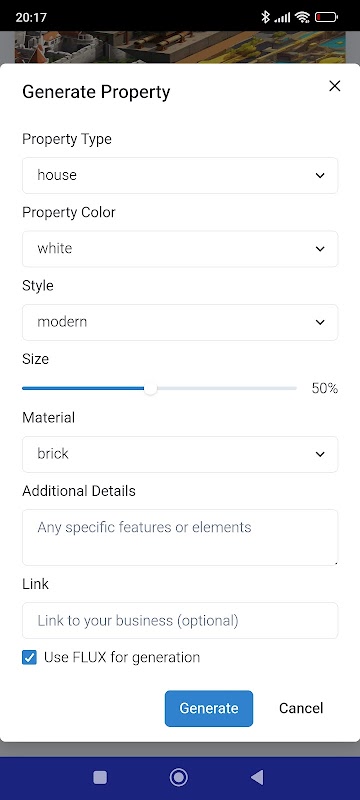Focus the Link to your business field
The image size is (360, 800).
point(180,620)
